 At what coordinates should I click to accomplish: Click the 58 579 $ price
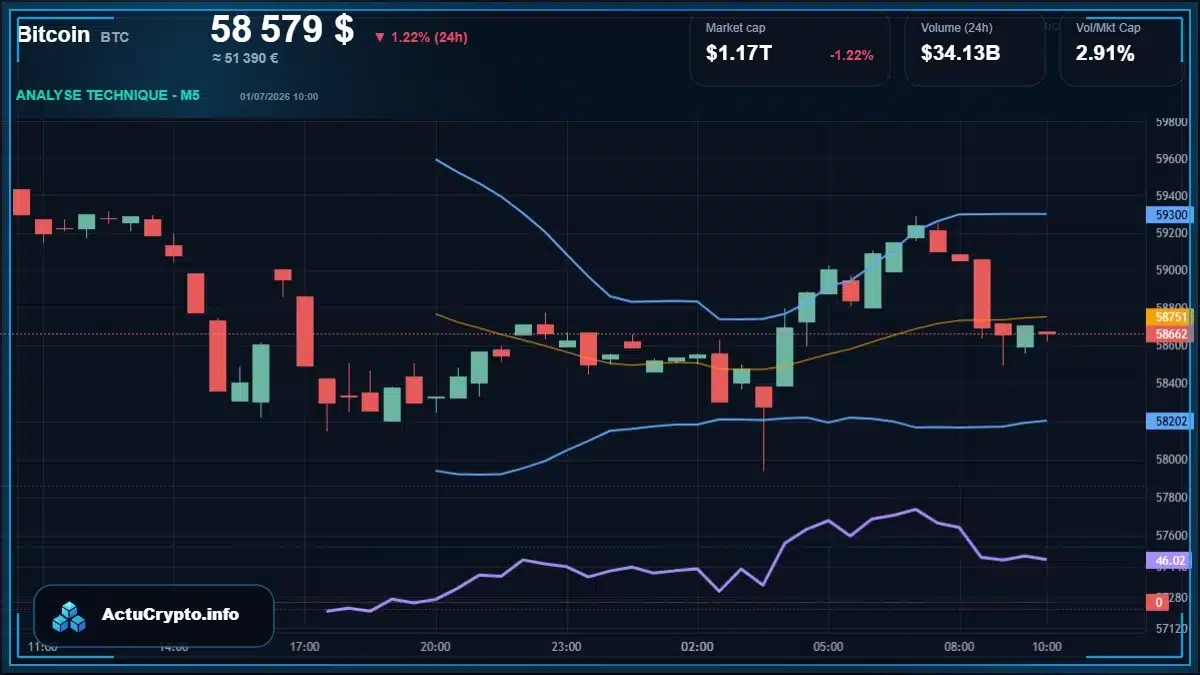click(282, 29)
